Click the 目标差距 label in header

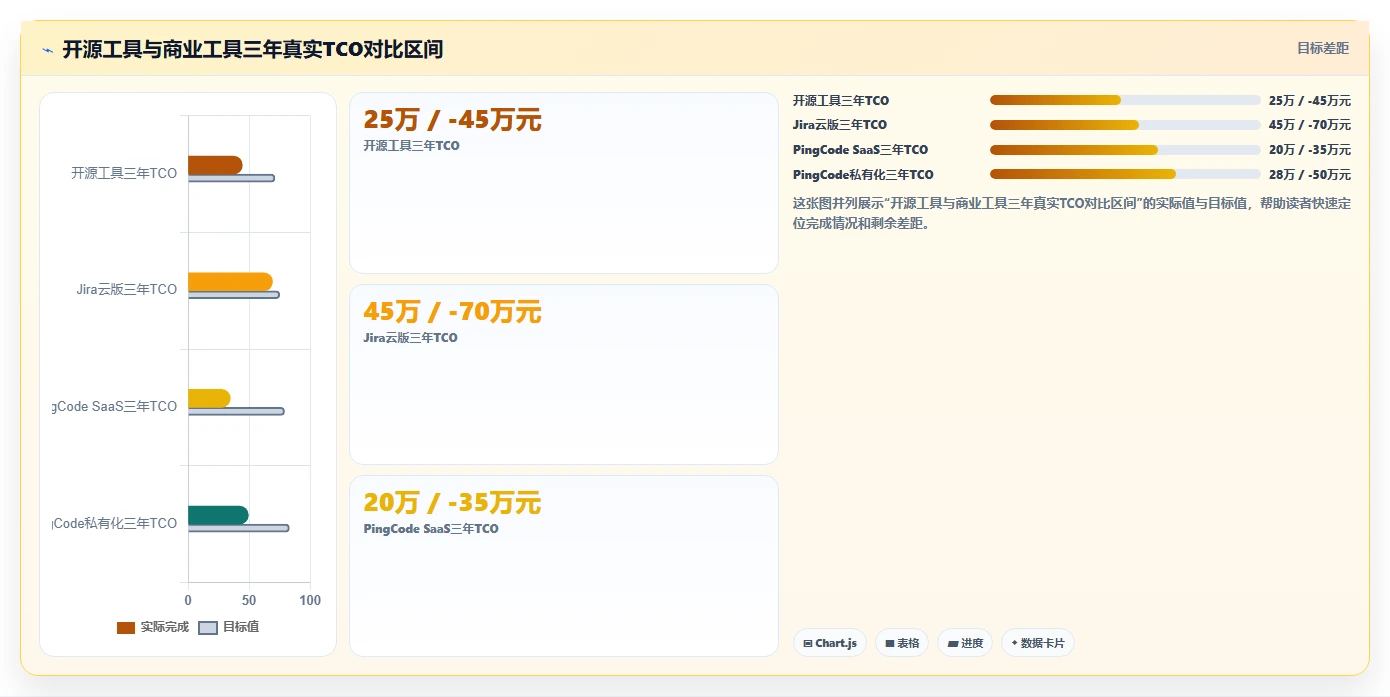tap(1323, 48)
